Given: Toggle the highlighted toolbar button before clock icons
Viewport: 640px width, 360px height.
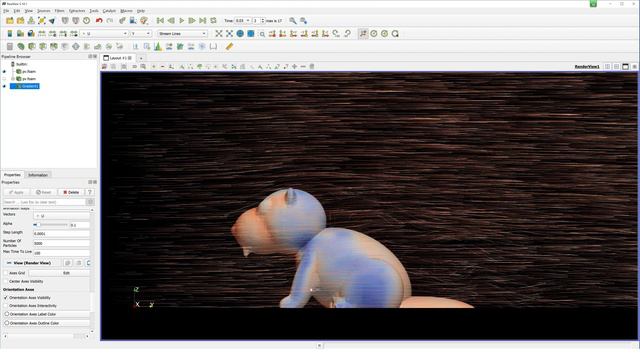Looking at the screenshot, I should click(x=363, y=33).
